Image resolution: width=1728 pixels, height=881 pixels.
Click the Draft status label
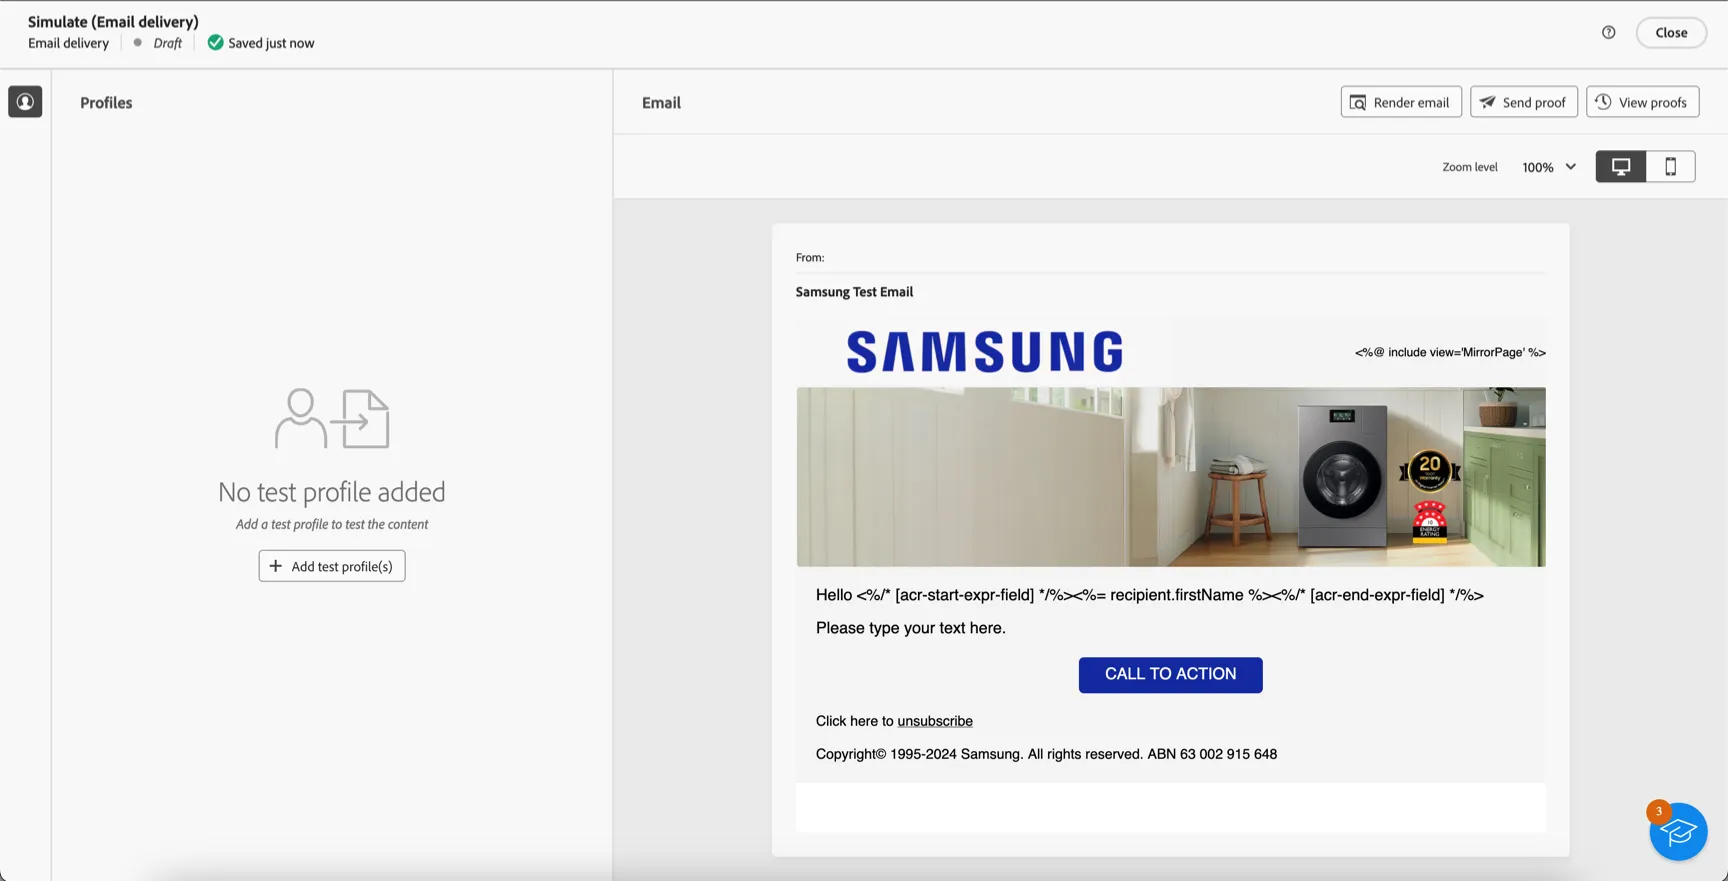click(x=167, y=43)
